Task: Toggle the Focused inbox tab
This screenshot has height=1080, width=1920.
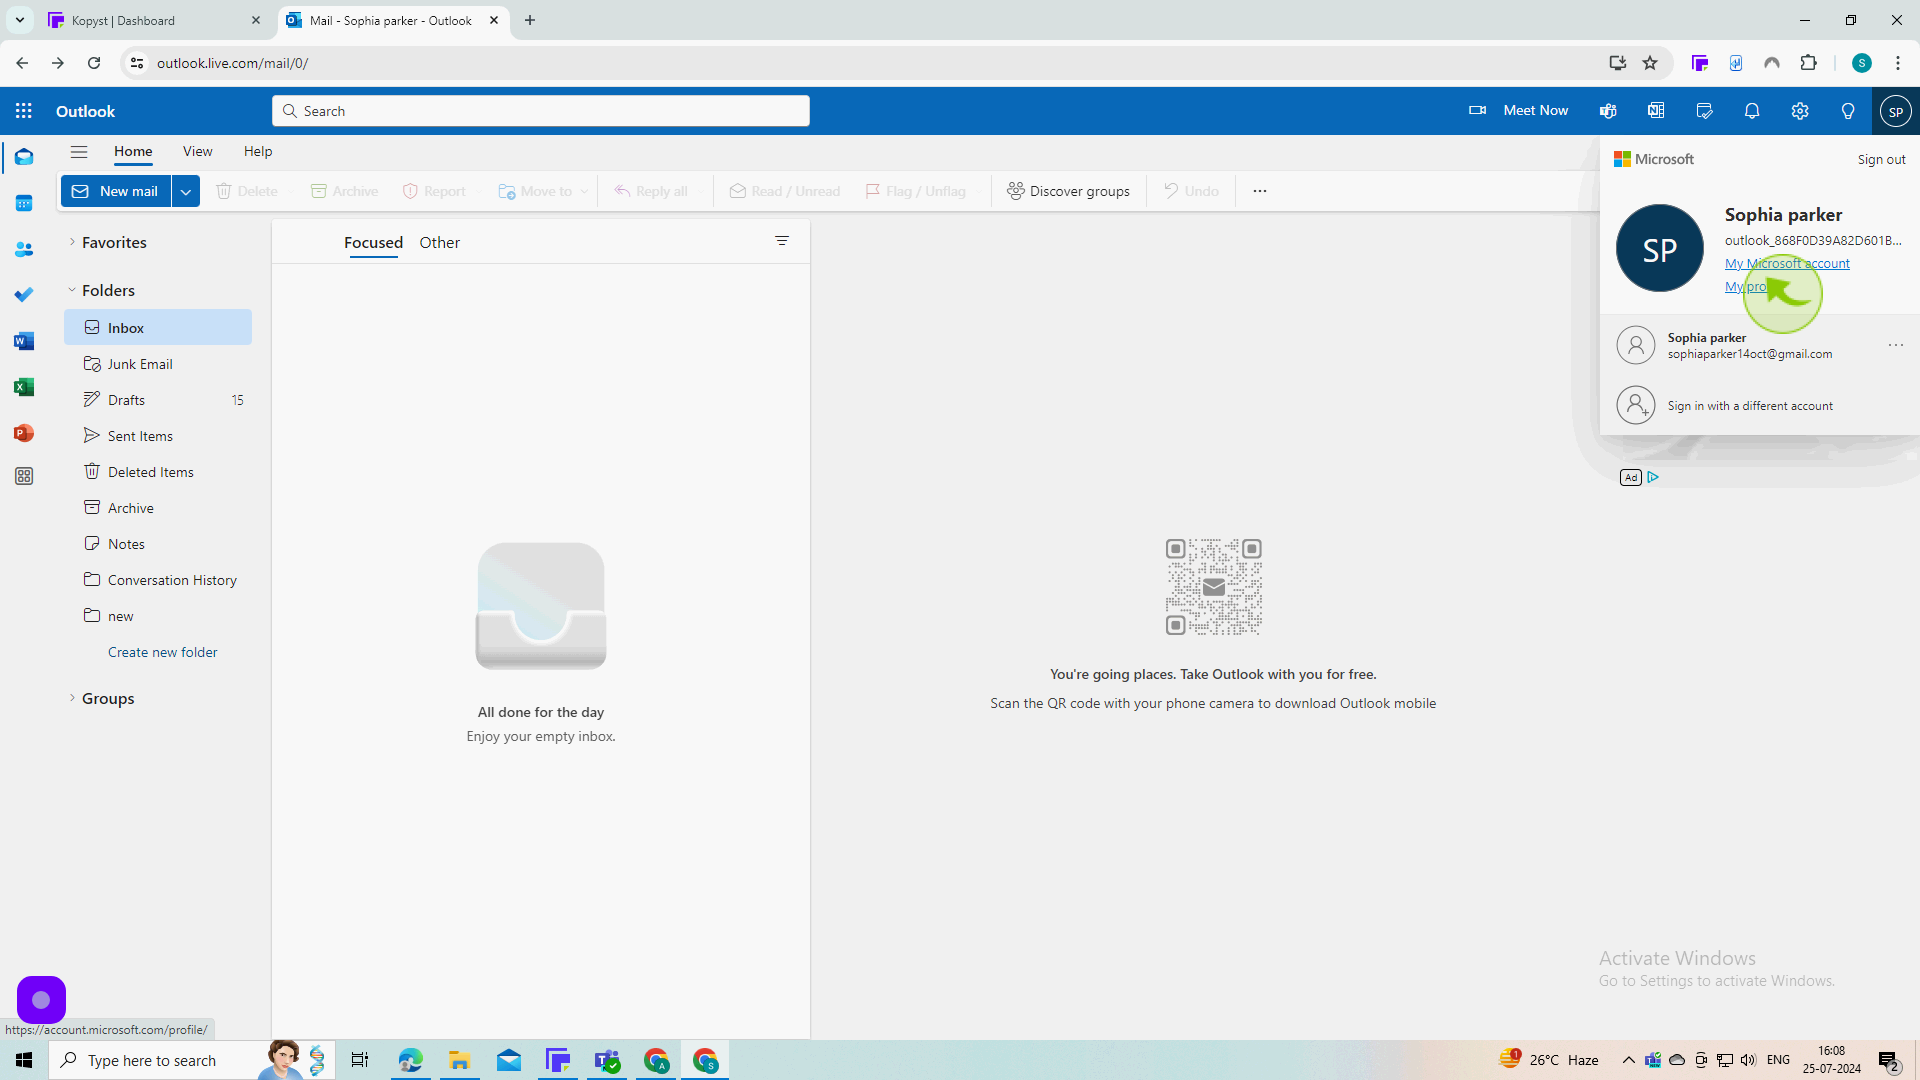Action: pos(373,241)
